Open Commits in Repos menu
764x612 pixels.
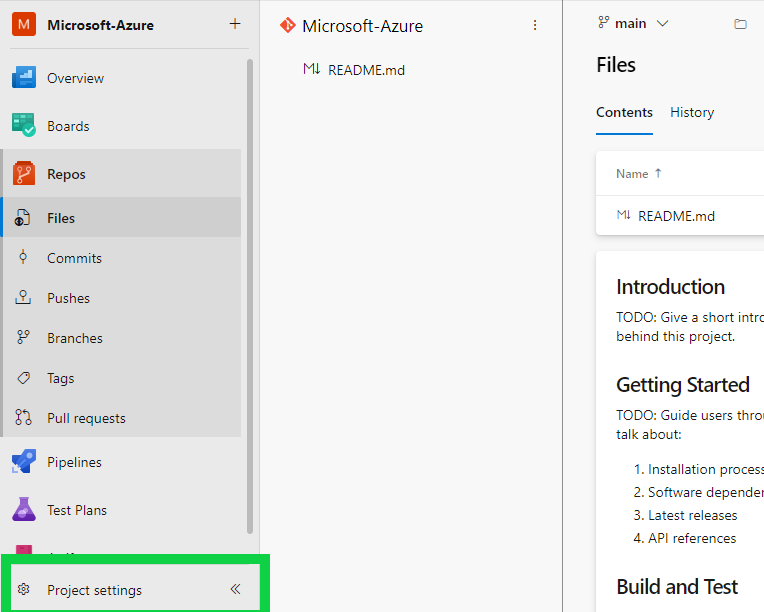74,258
